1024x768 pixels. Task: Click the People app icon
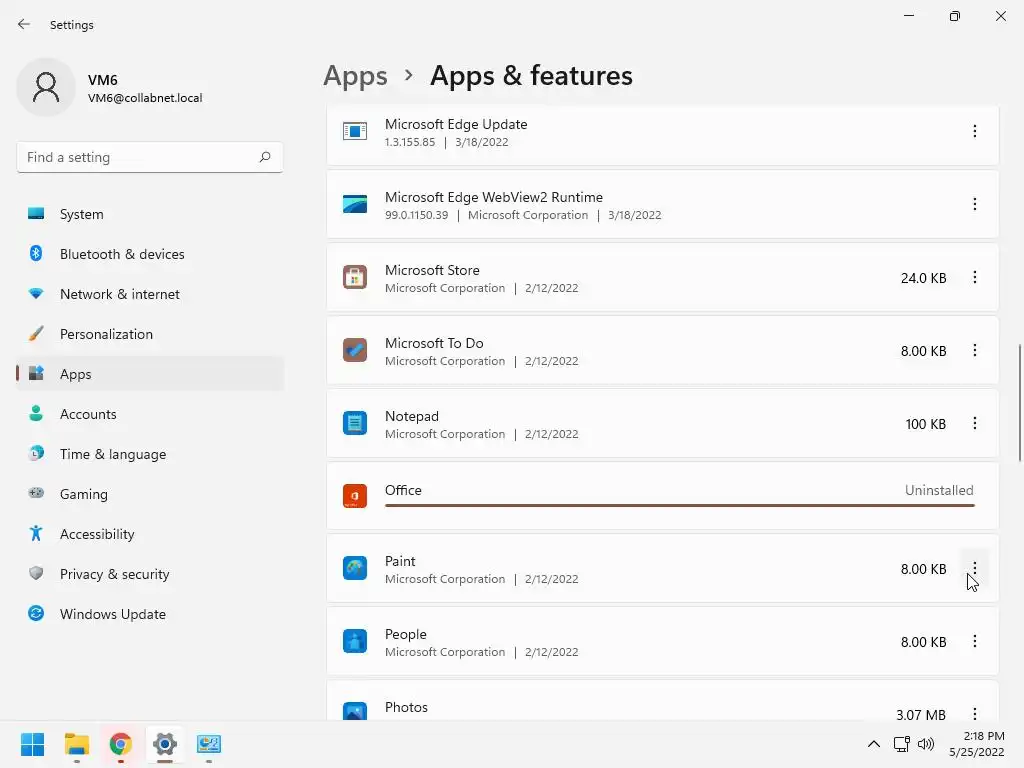click(355, 642)
